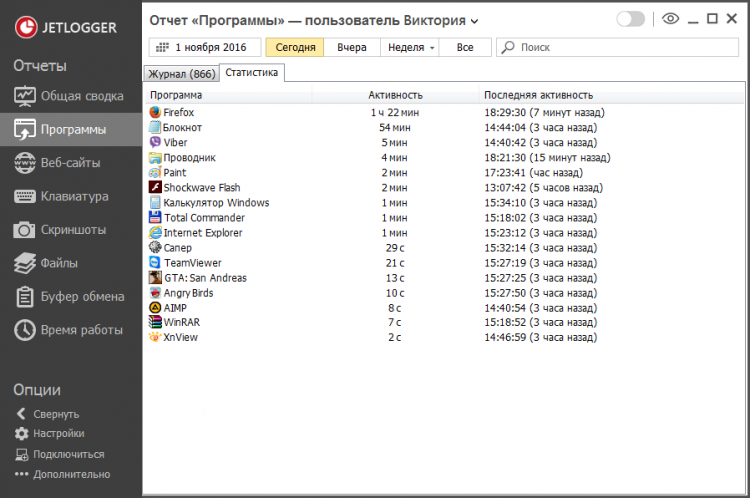Image resolution: width=750 pixels, height=498 pixels.
Task: Open the Веб-сайты report
Action: coord(71,163)
